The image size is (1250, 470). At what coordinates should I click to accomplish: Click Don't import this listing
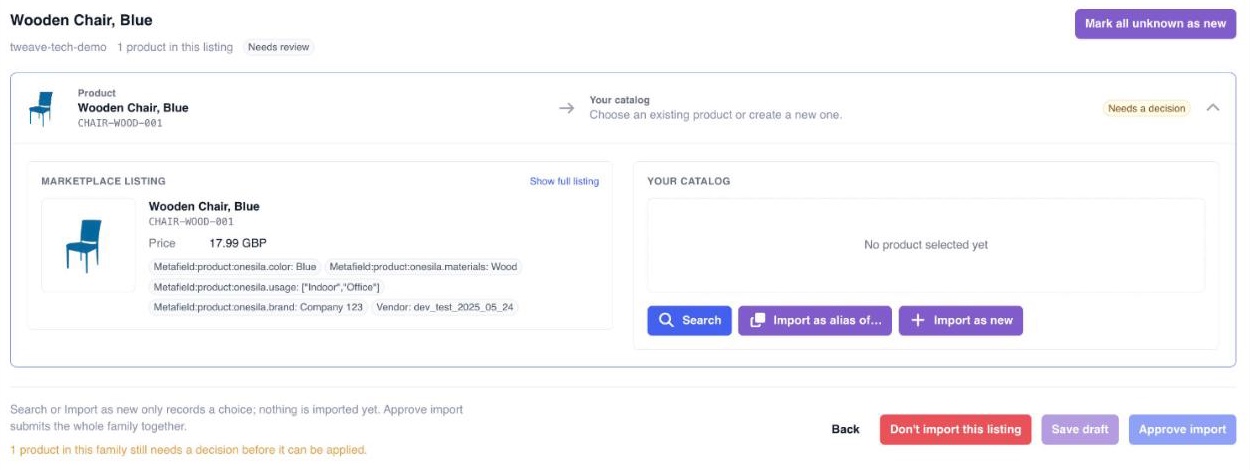[955, 429]
